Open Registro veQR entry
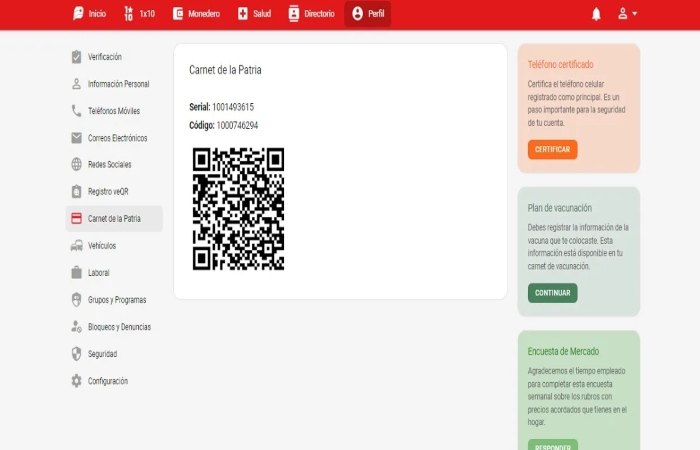This screenshot has height=450, width=700. (108, 192)
